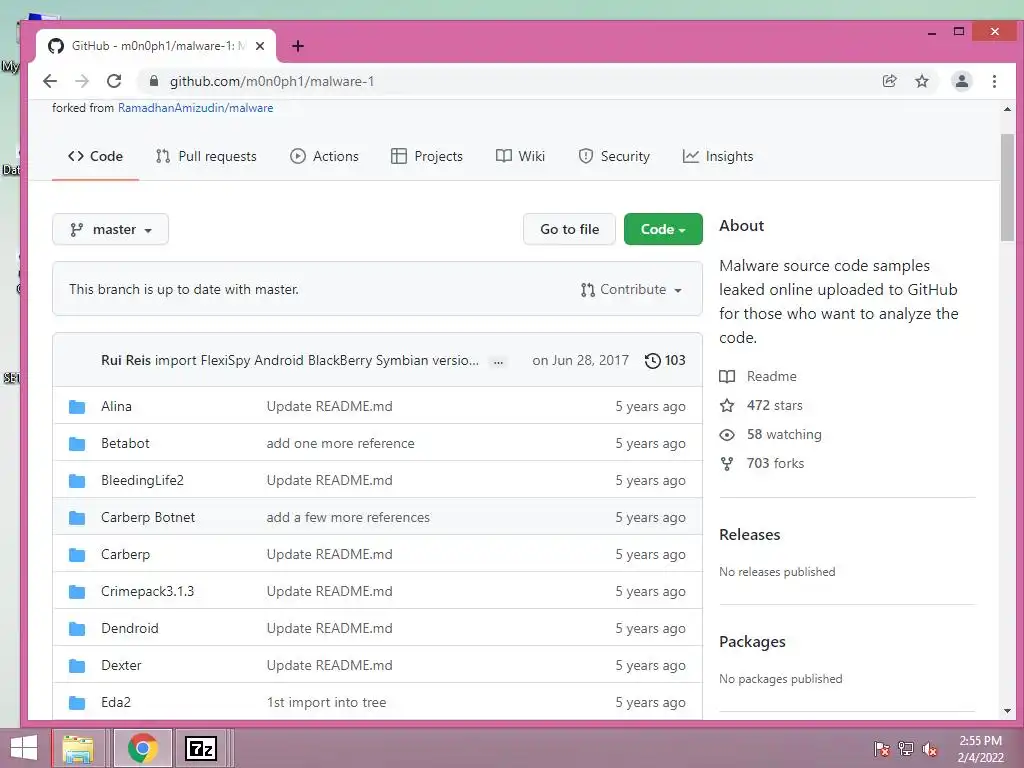The height and width of the screenshot is (768, 1024).
Task: Open the Crimepack3.1.3 folder
Action: tap(148, 592)
